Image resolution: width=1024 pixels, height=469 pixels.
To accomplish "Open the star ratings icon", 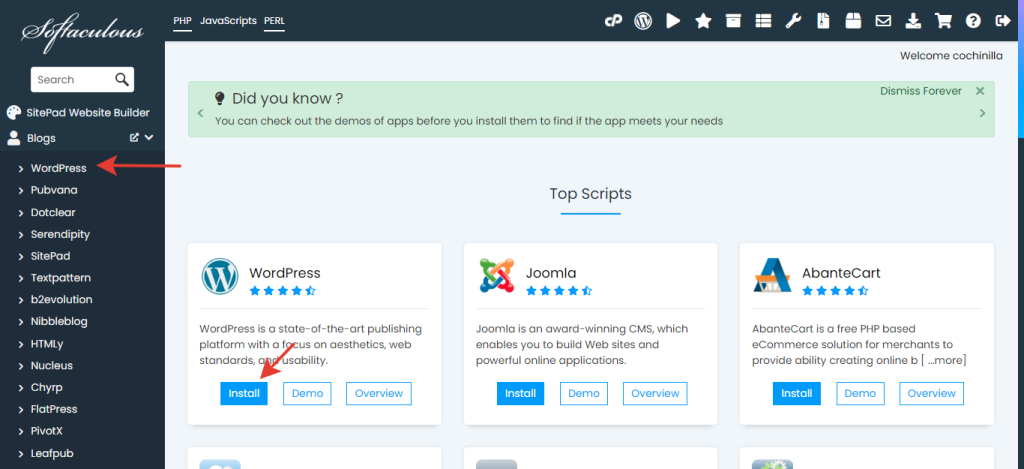I will coord(703,21).
